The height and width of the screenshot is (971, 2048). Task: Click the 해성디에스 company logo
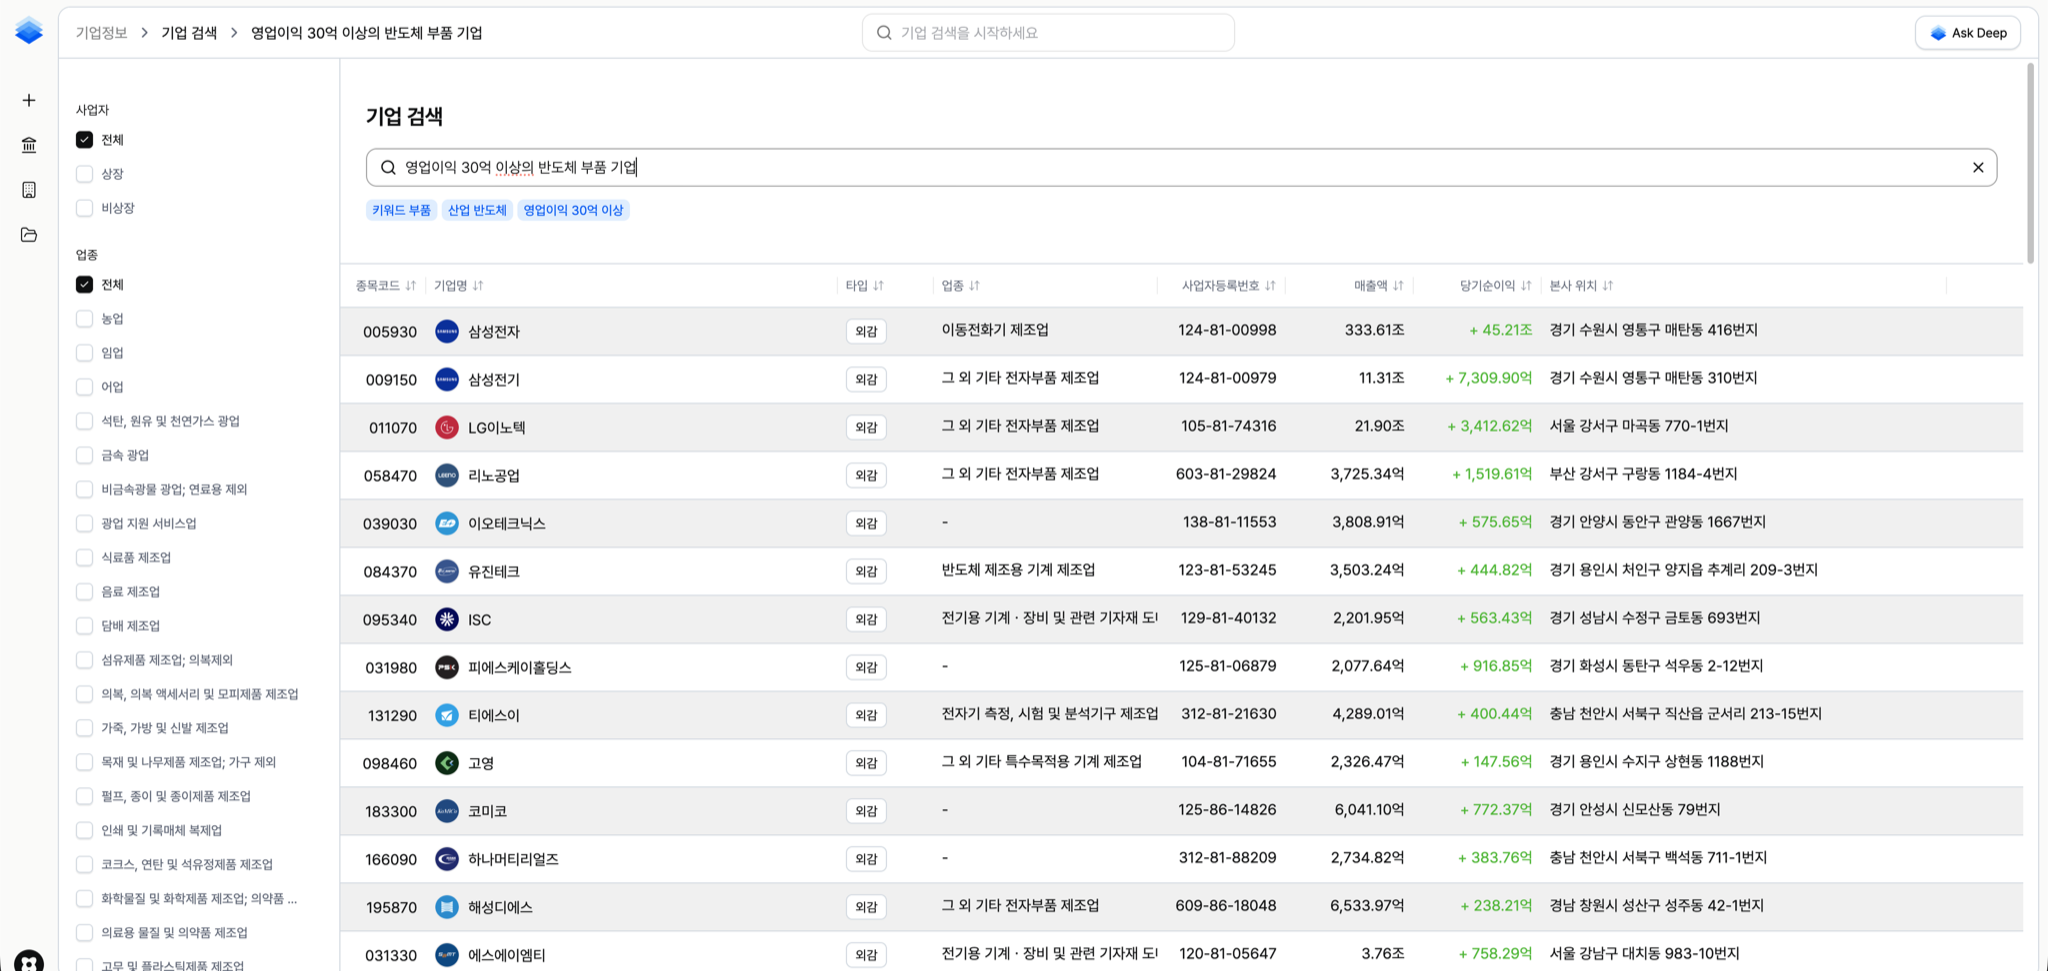pyautogui.click(x=447, y=907)
